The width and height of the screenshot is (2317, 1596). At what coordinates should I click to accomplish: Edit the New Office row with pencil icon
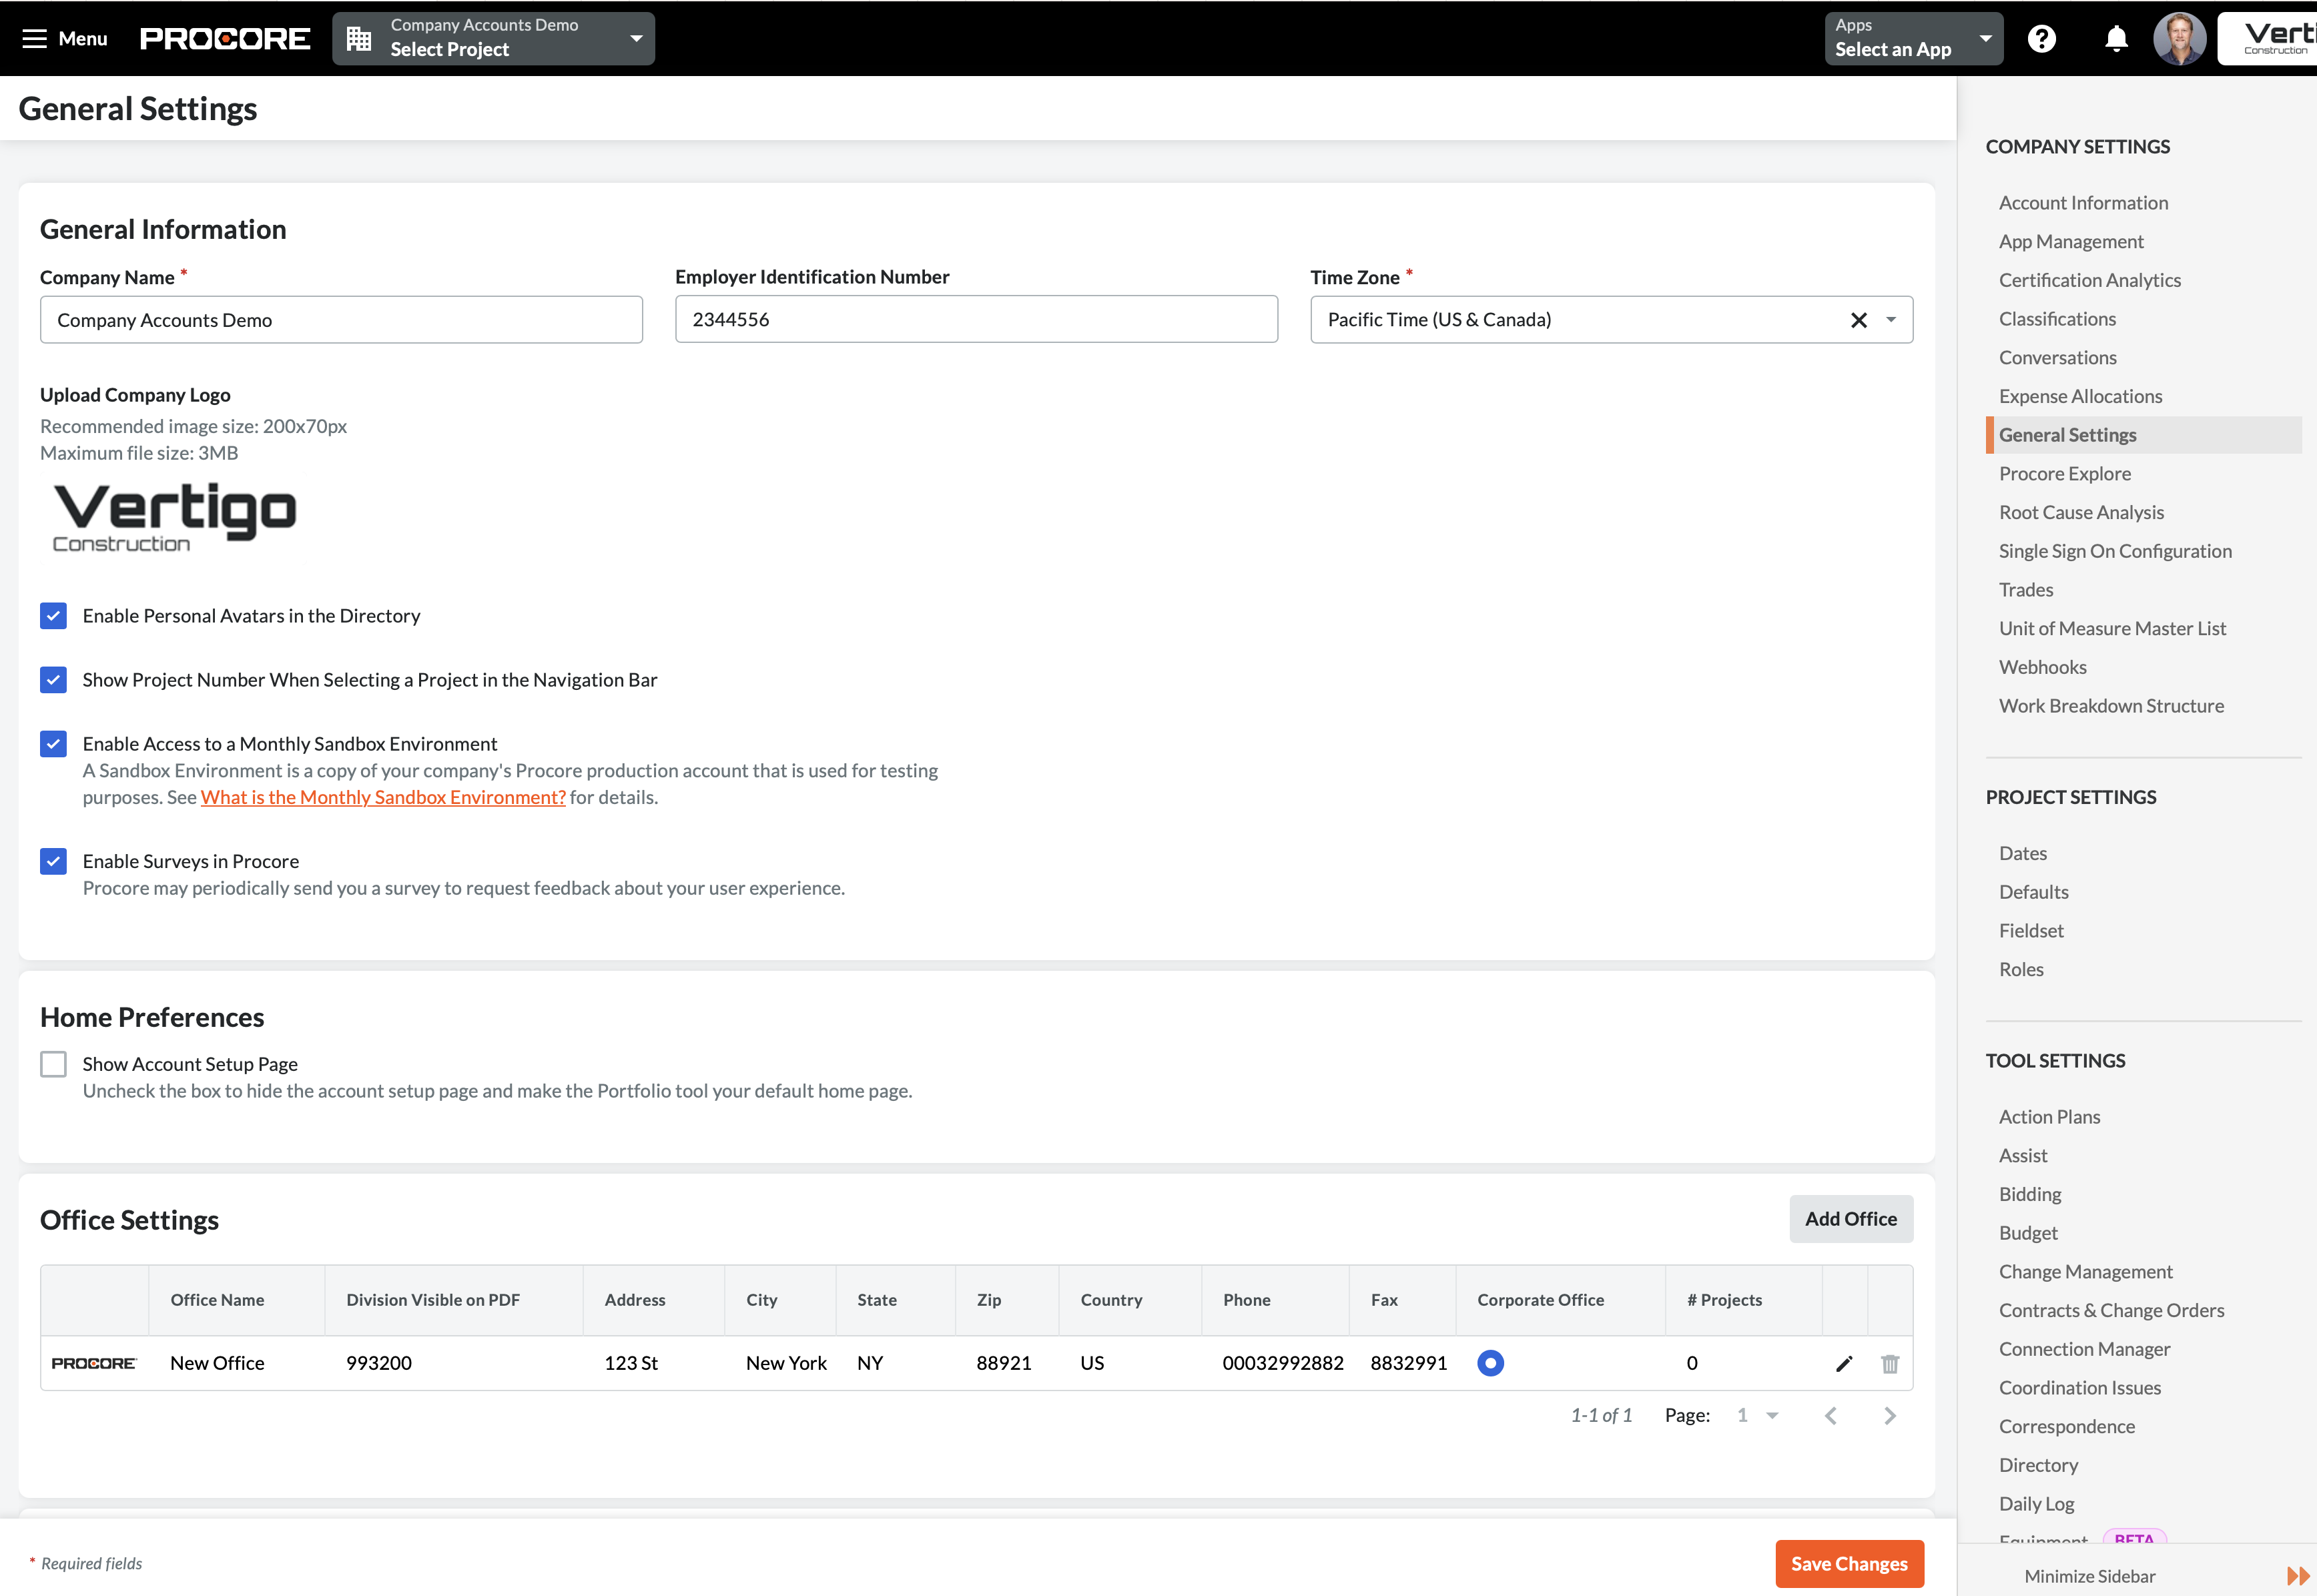(x=1844, y=1363)
